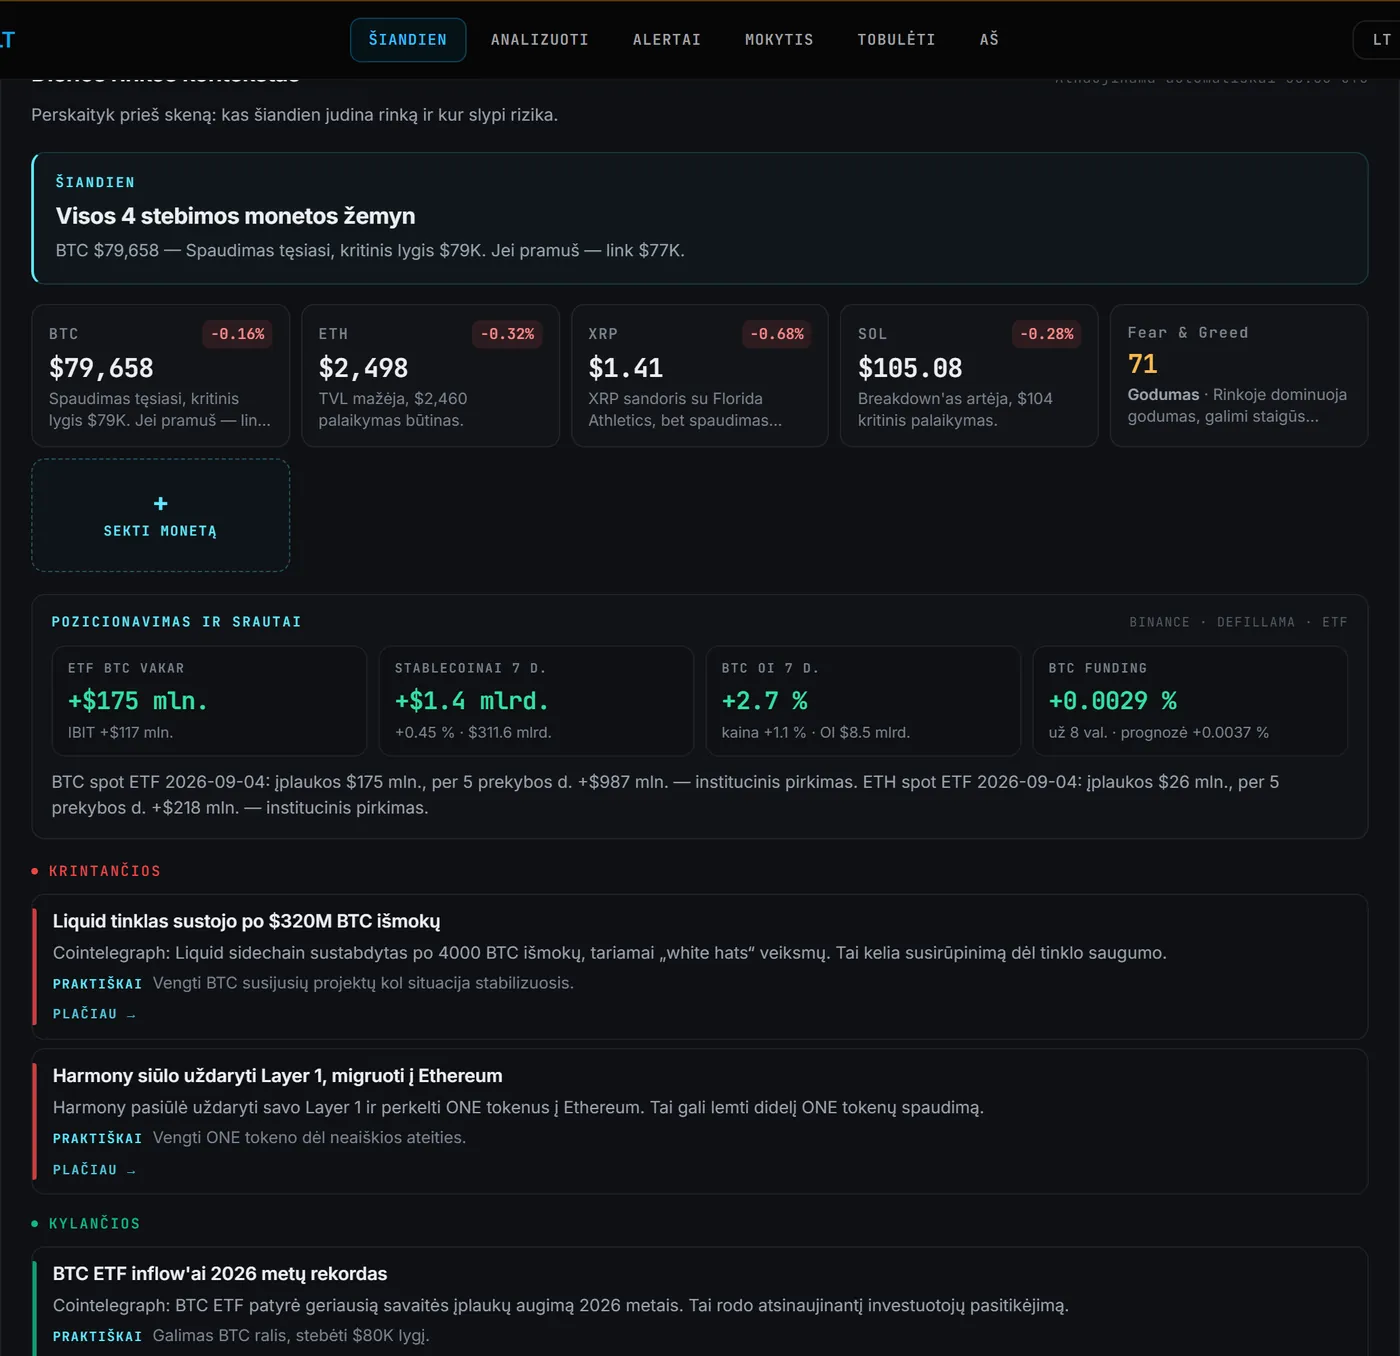Open Harmony siūlo uždaryti Layer 1 headline
1400x1356 pixels.
pos(277,1076)
